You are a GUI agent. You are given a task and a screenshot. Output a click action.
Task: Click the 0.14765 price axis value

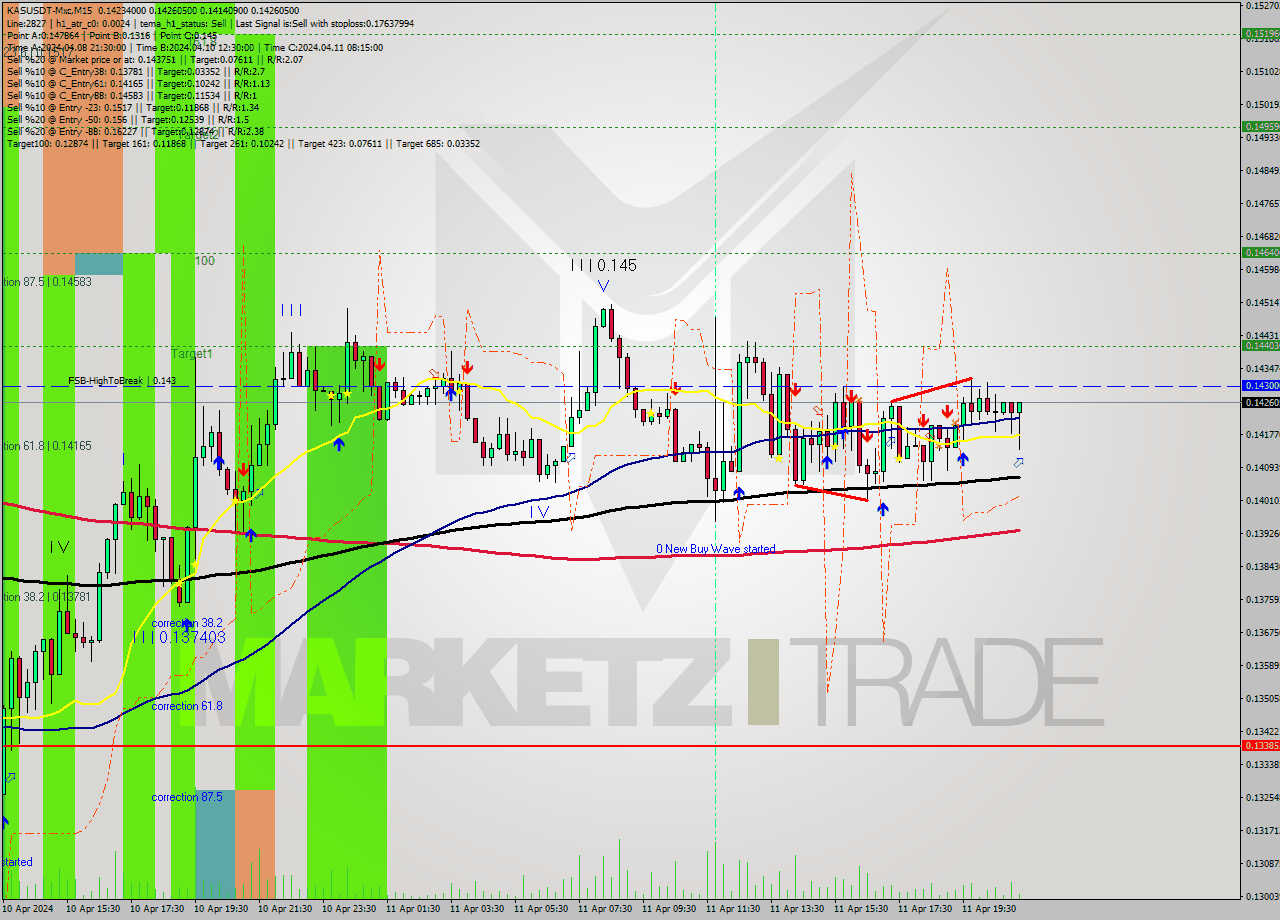pyautogui.click(x=1261, y=203)
